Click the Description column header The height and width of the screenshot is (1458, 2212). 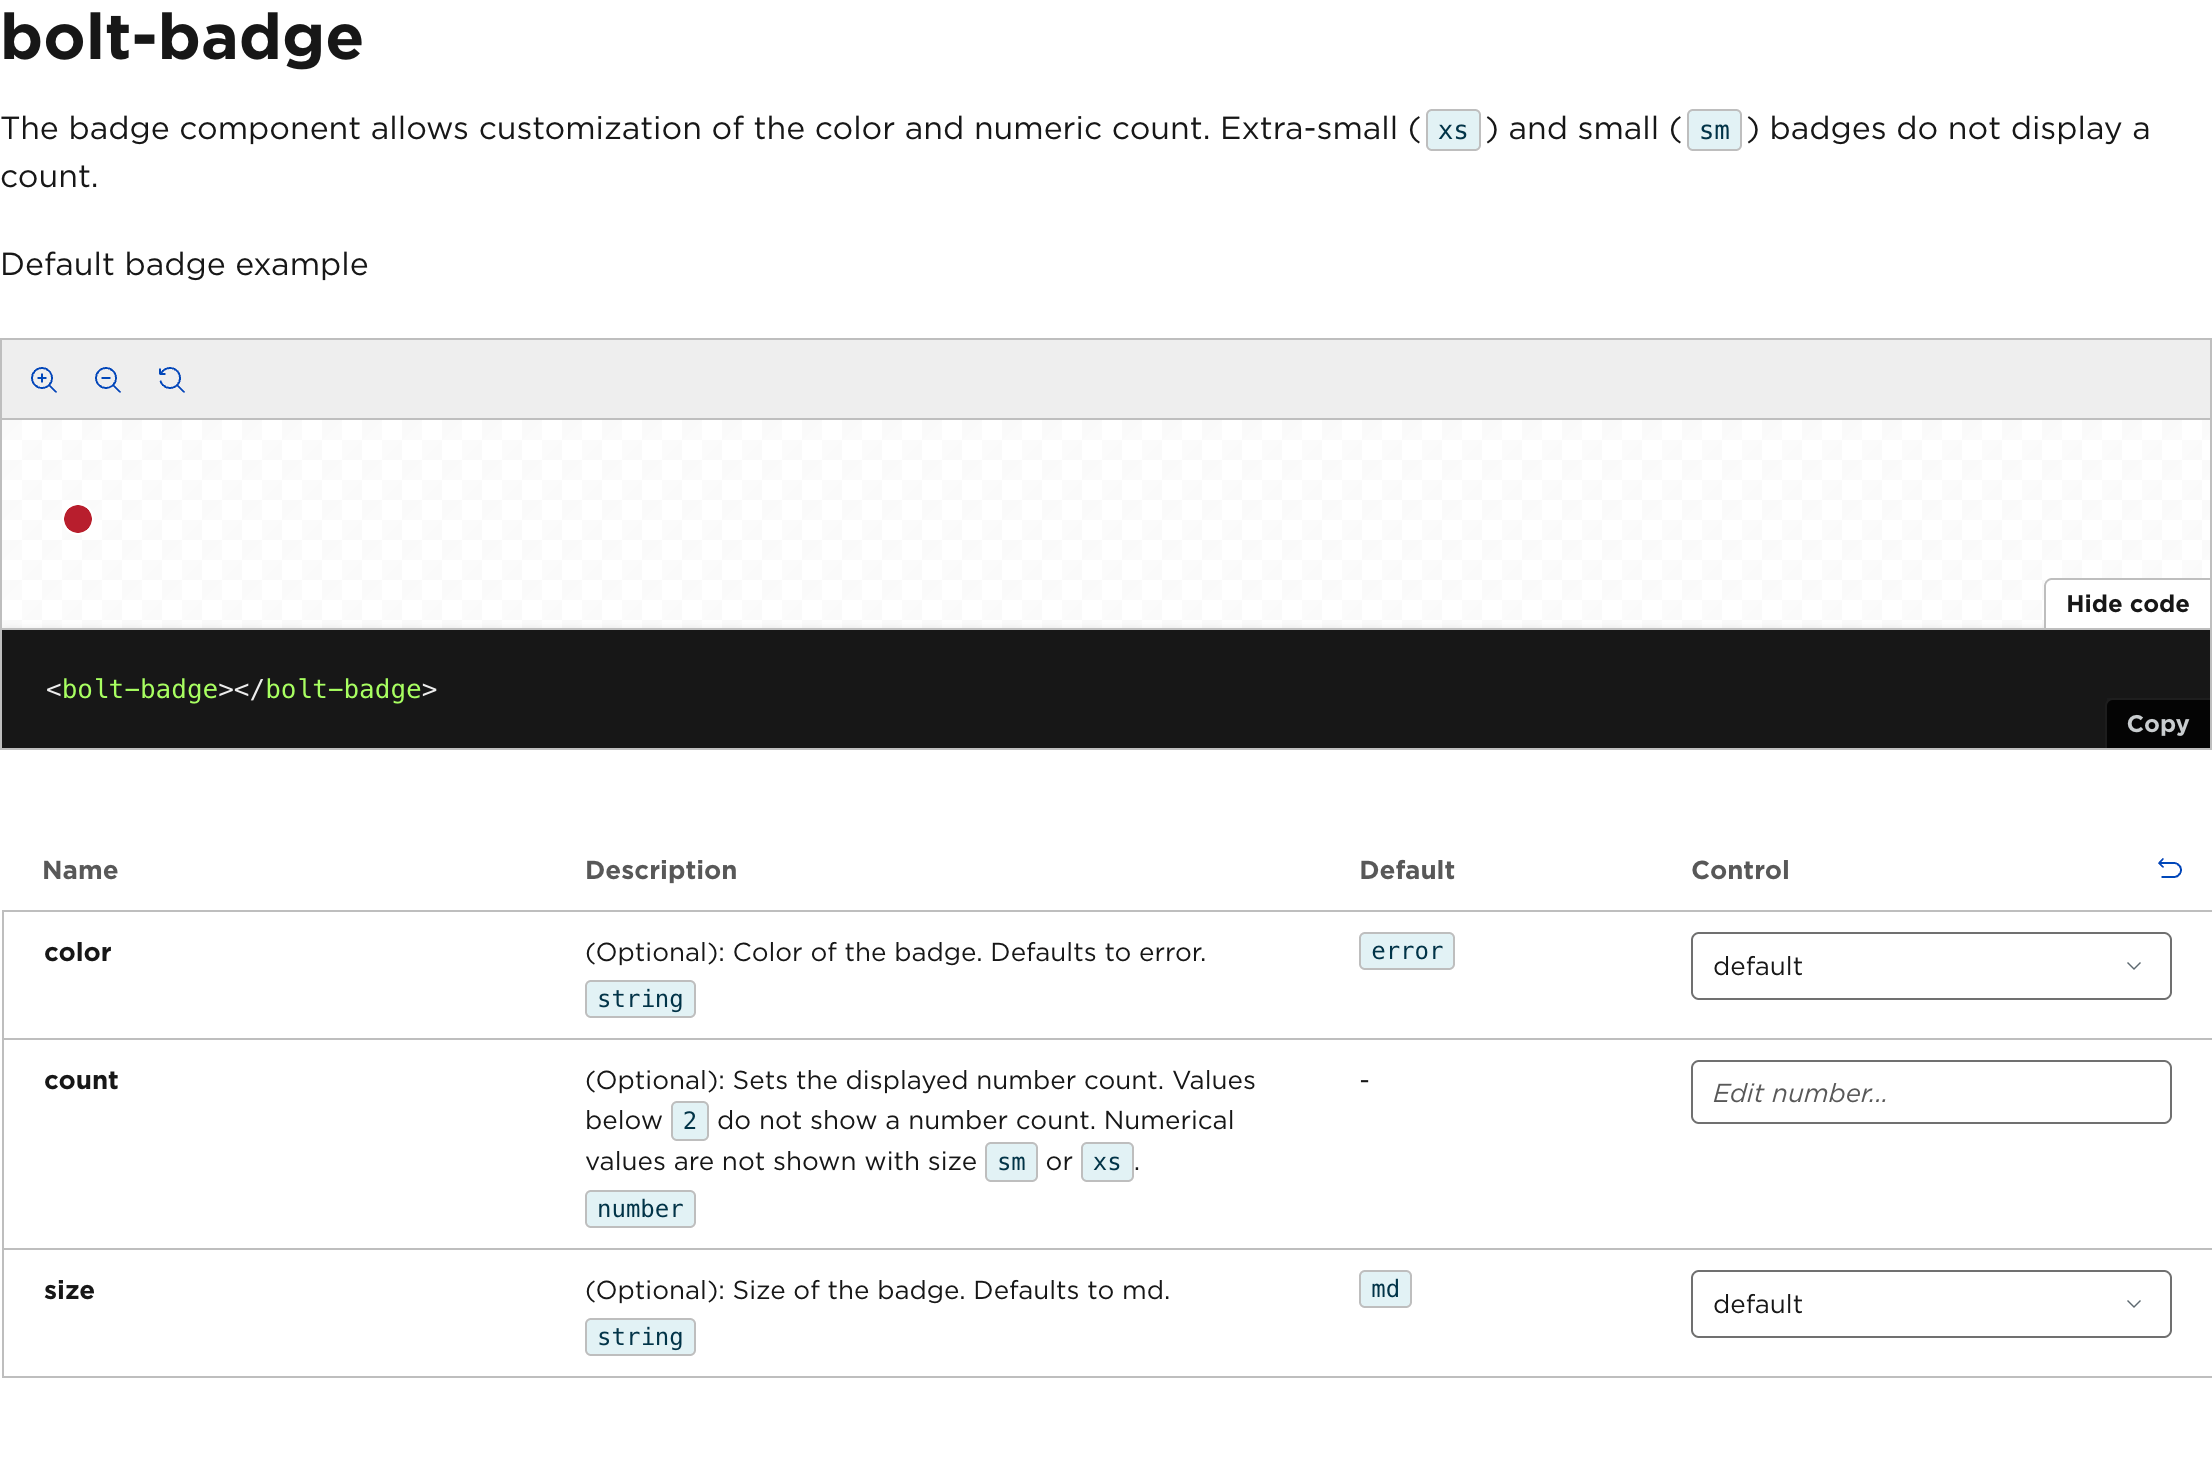click(x=661, y=870)
